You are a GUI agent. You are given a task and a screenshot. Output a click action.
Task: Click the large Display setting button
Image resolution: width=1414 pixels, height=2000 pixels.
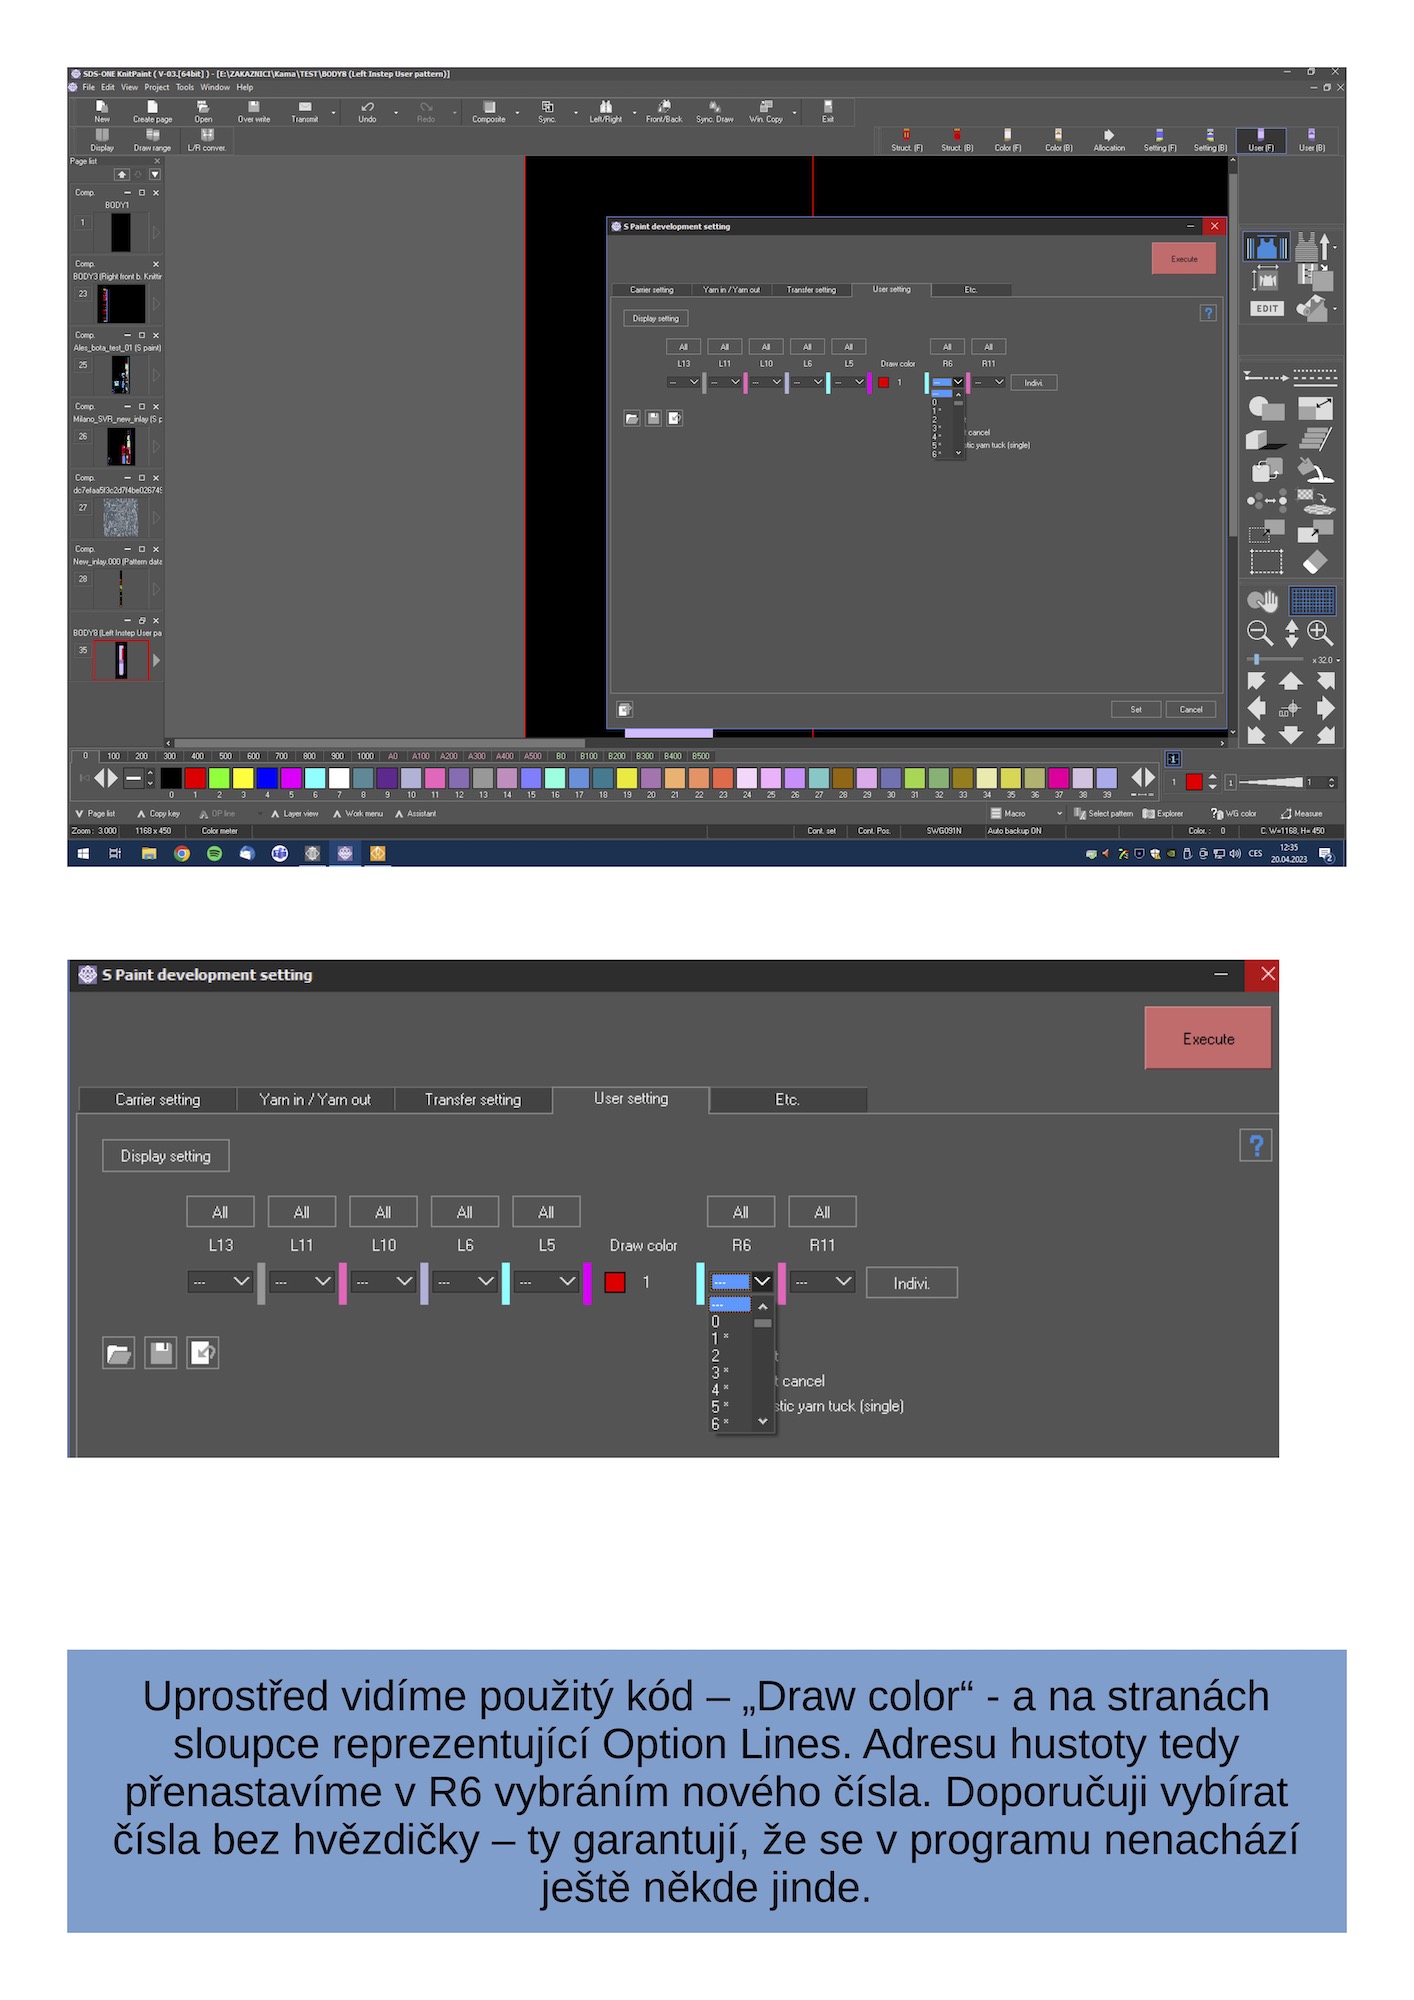click(x=165, y=1155)
